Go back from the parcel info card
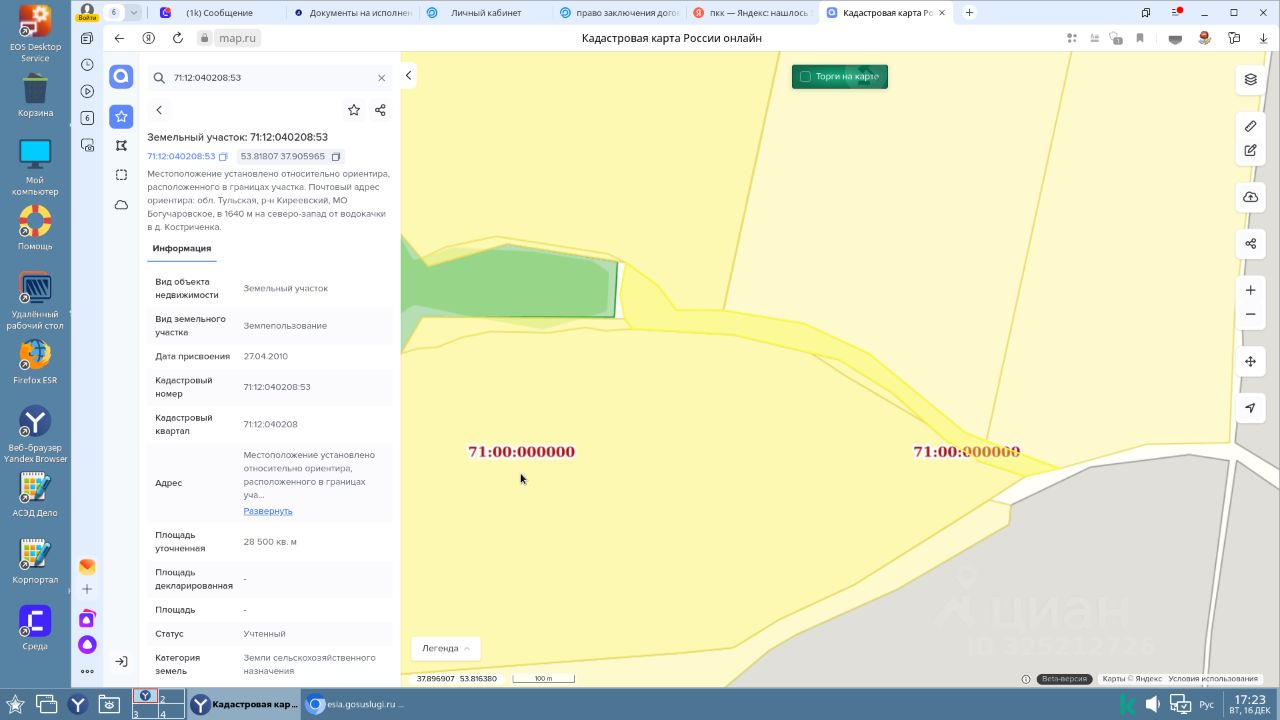Image resolution: width=1280 pixels, height=720 pixels. coord(159,110)
